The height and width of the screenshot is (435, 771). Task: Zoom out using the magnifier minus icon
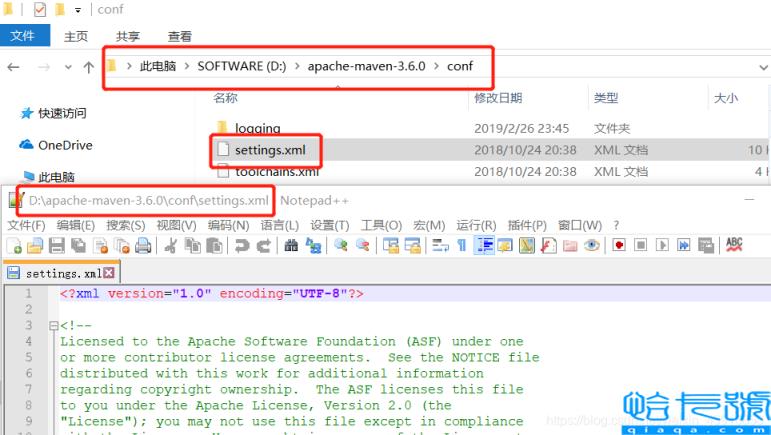pos(362,245)
